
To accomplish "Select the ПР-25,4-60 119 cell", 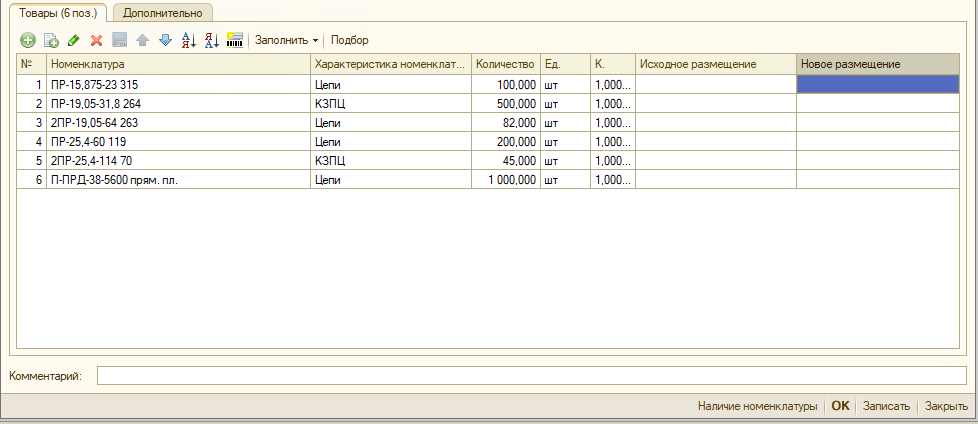I will pyautogui.click(x=178, y=142).
